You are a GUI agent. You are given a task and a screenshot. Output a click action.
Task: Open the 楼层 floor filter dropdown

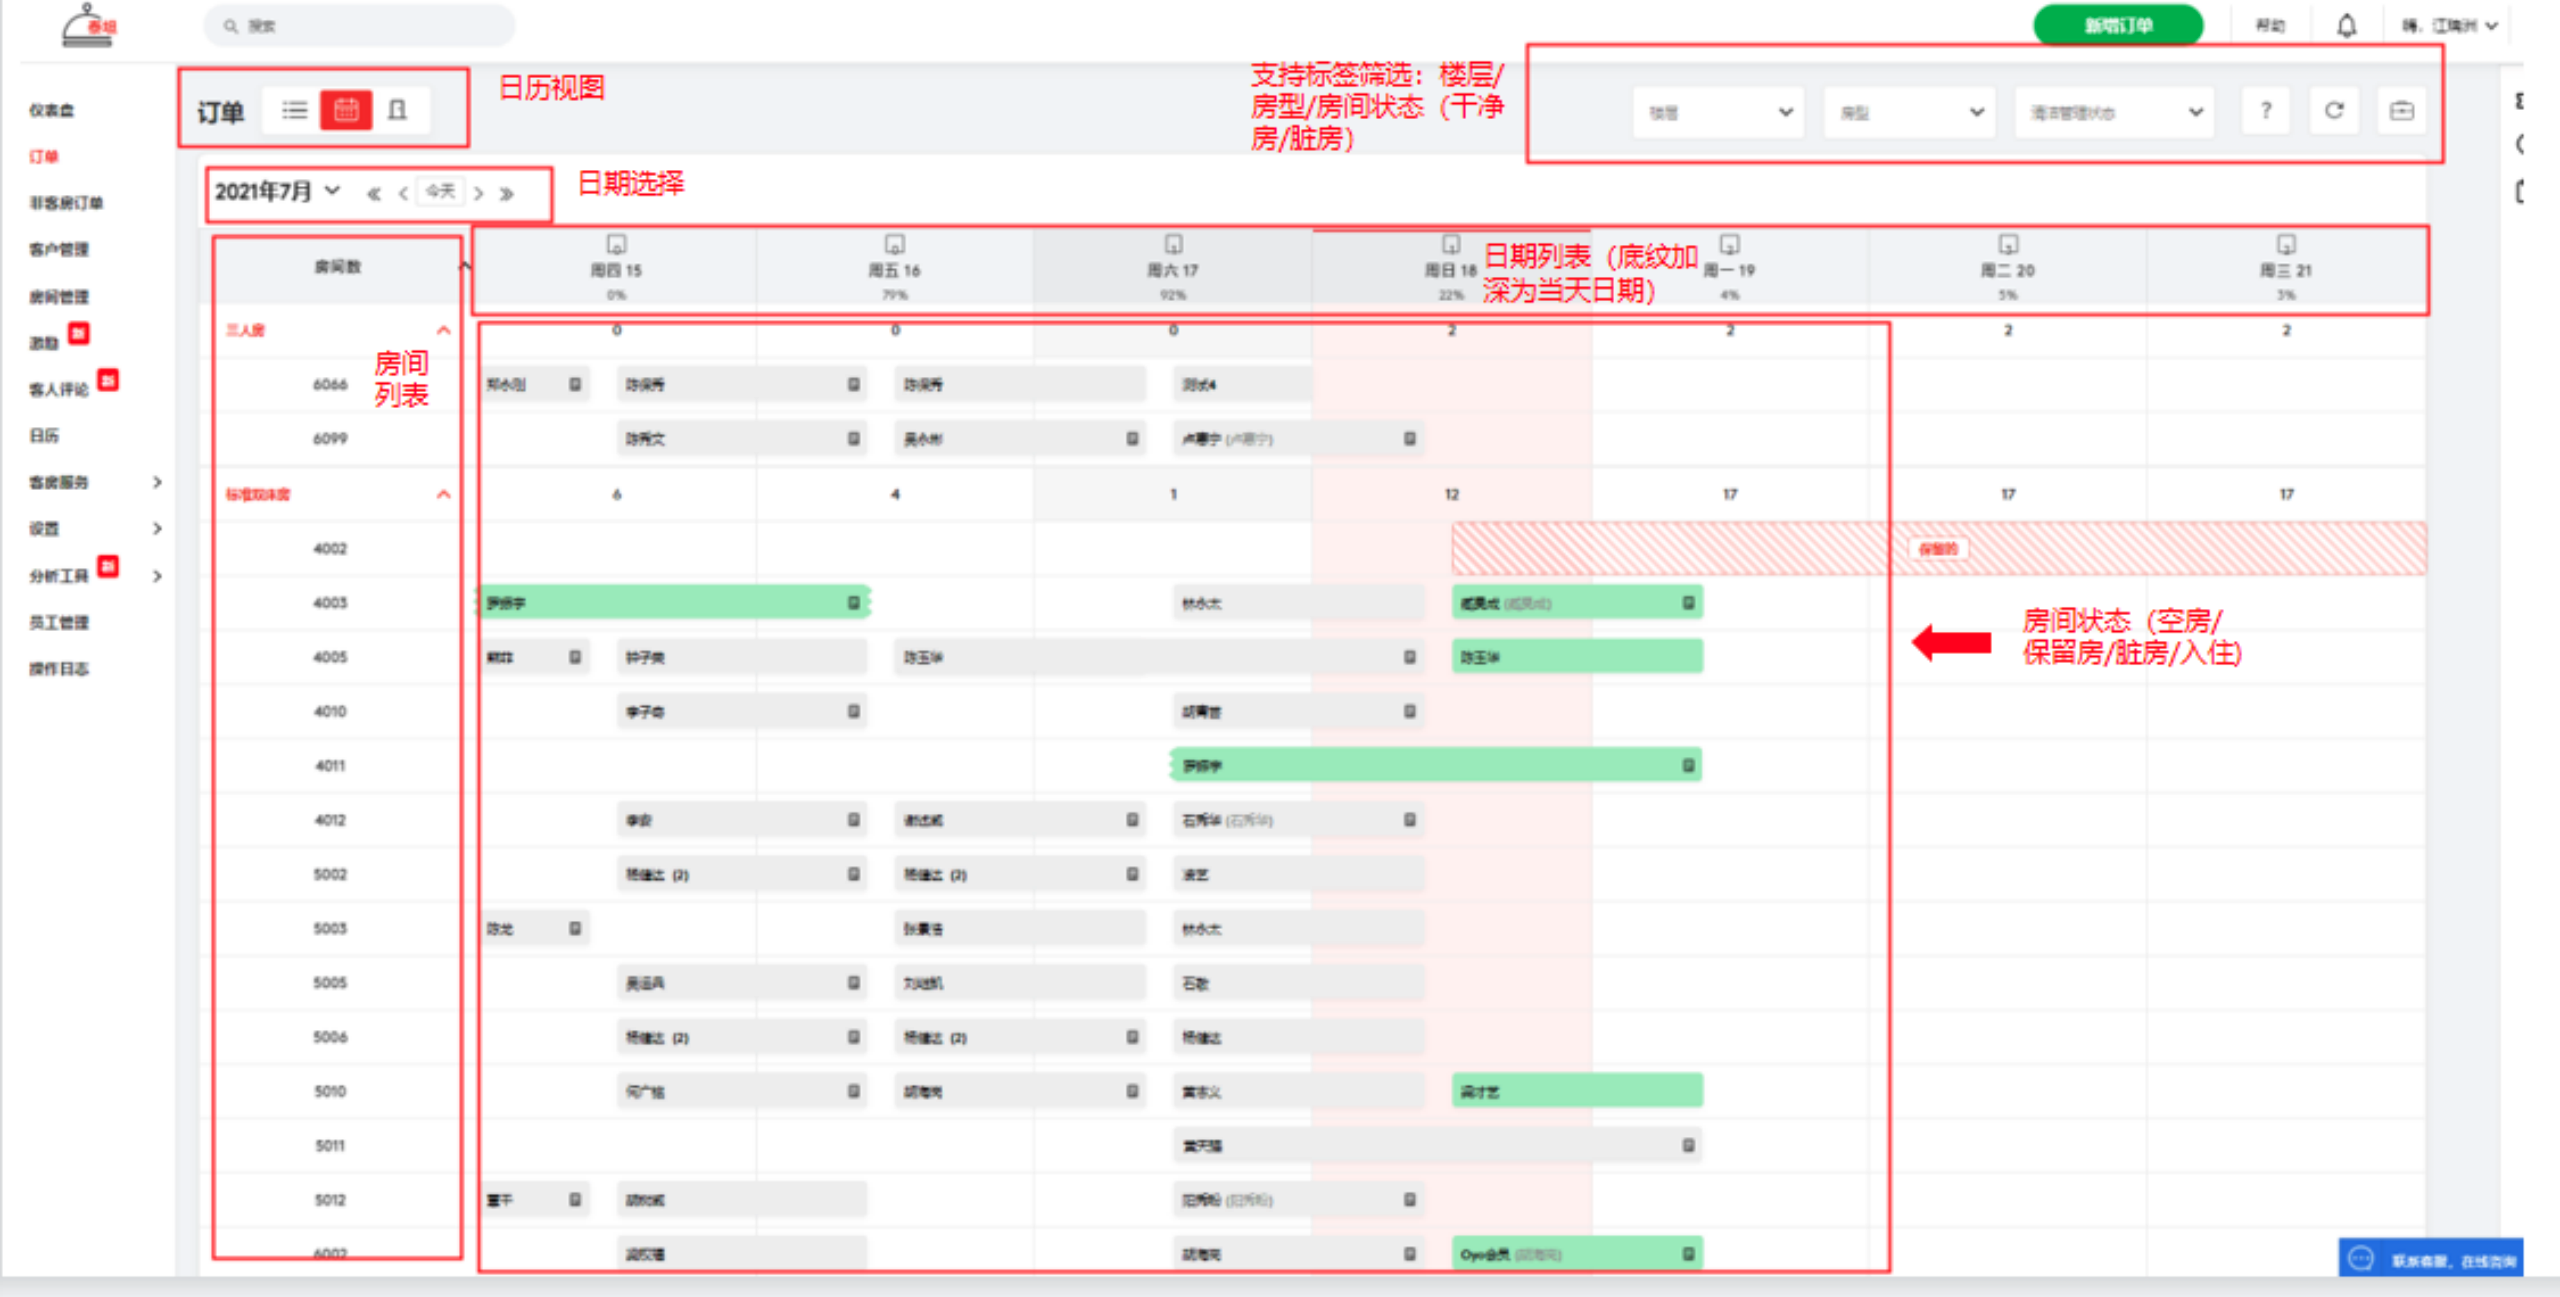coord(1718,112)
